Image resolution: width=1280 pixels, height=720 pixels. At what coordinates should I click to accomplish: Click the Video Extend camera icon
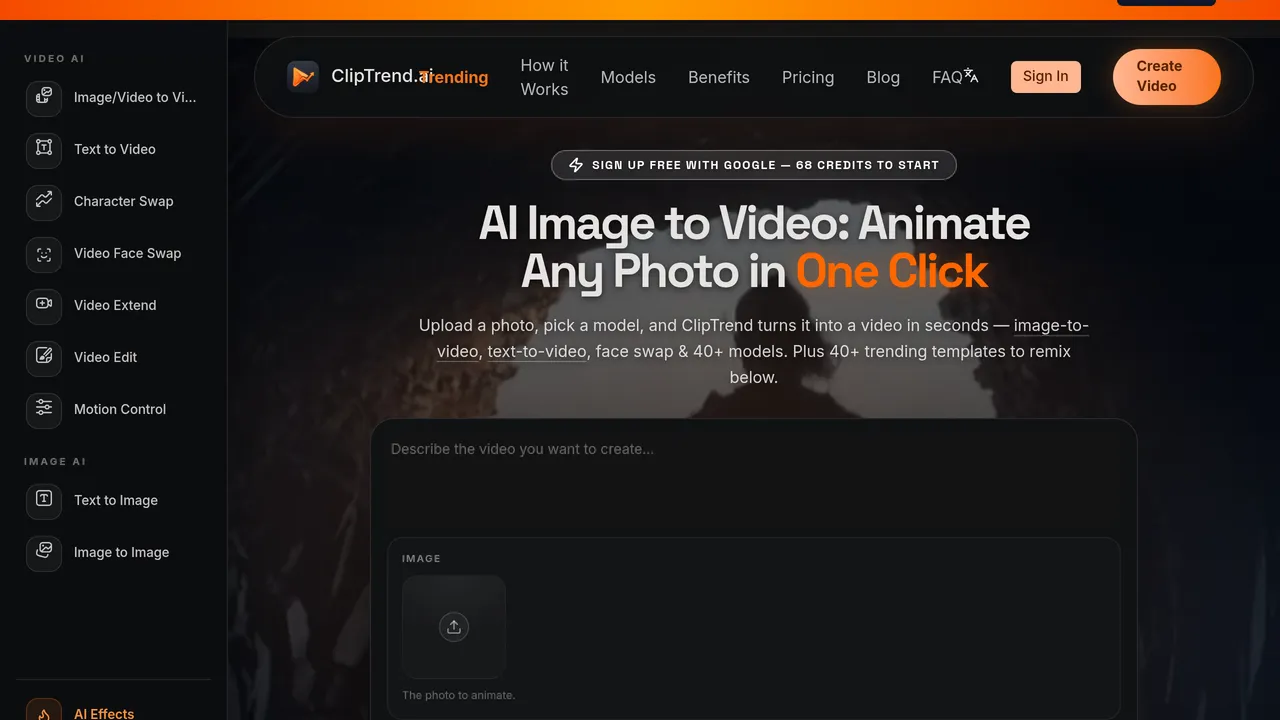tap(44, 305)
